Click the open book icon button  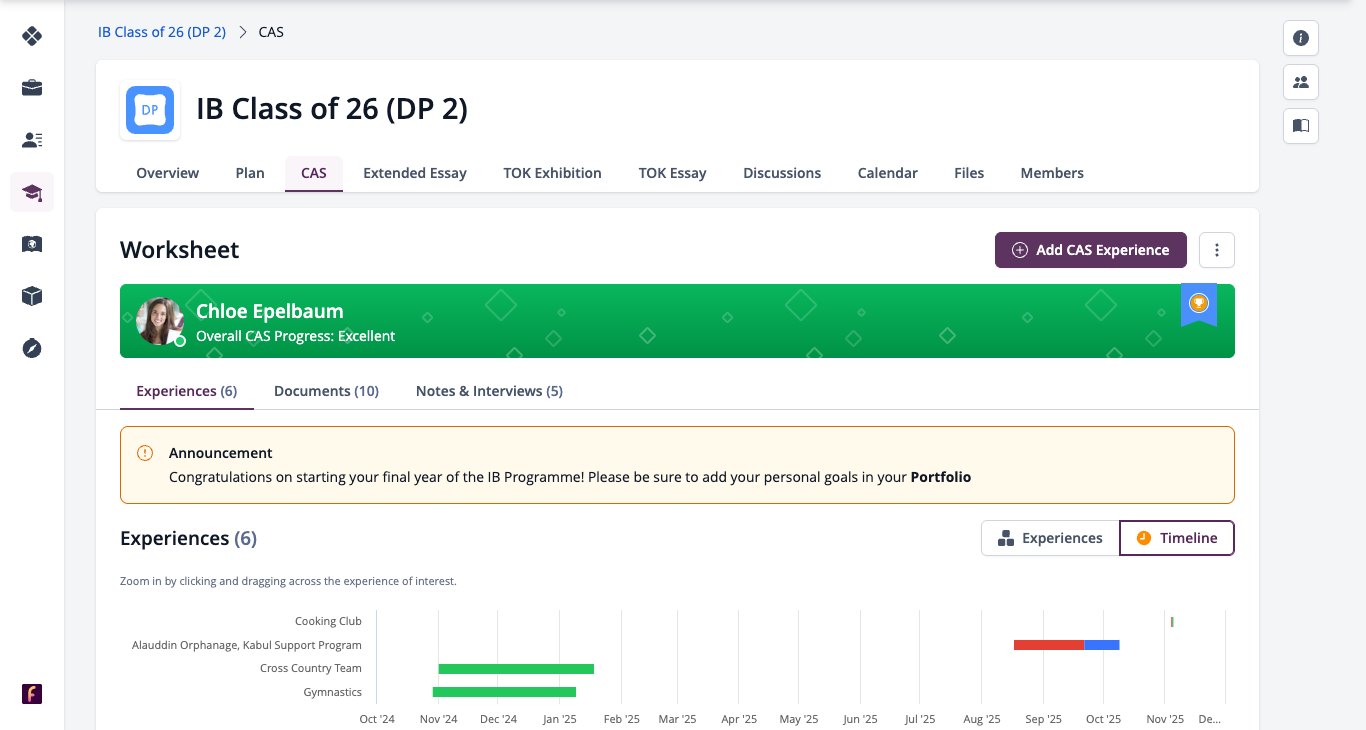click(1301, 126)
